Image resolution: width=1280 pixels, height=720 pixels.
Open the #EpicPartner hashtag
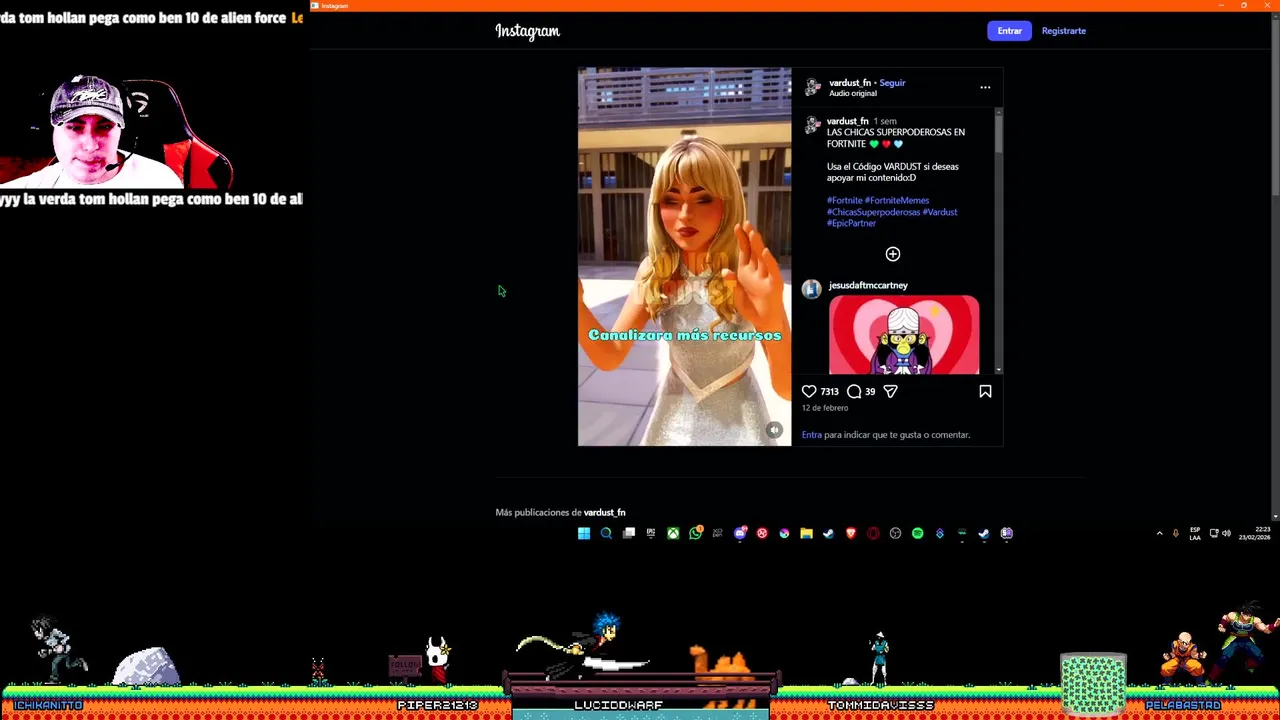[851, 223]
